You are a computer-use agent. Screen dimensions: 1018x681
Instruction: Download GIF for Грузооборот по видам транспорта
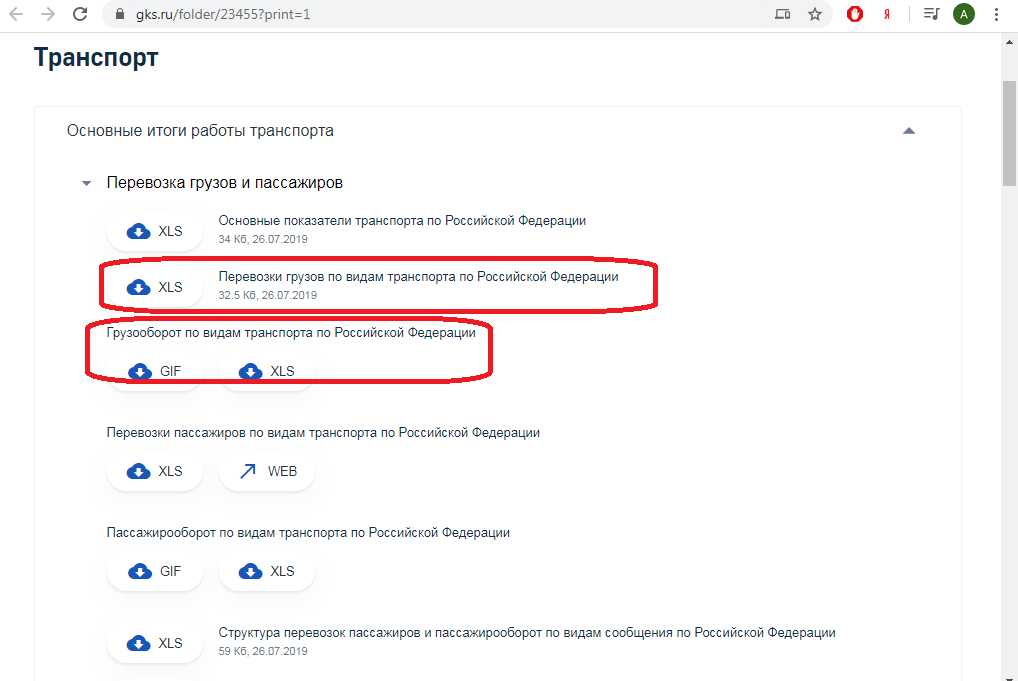click(155, 371)
